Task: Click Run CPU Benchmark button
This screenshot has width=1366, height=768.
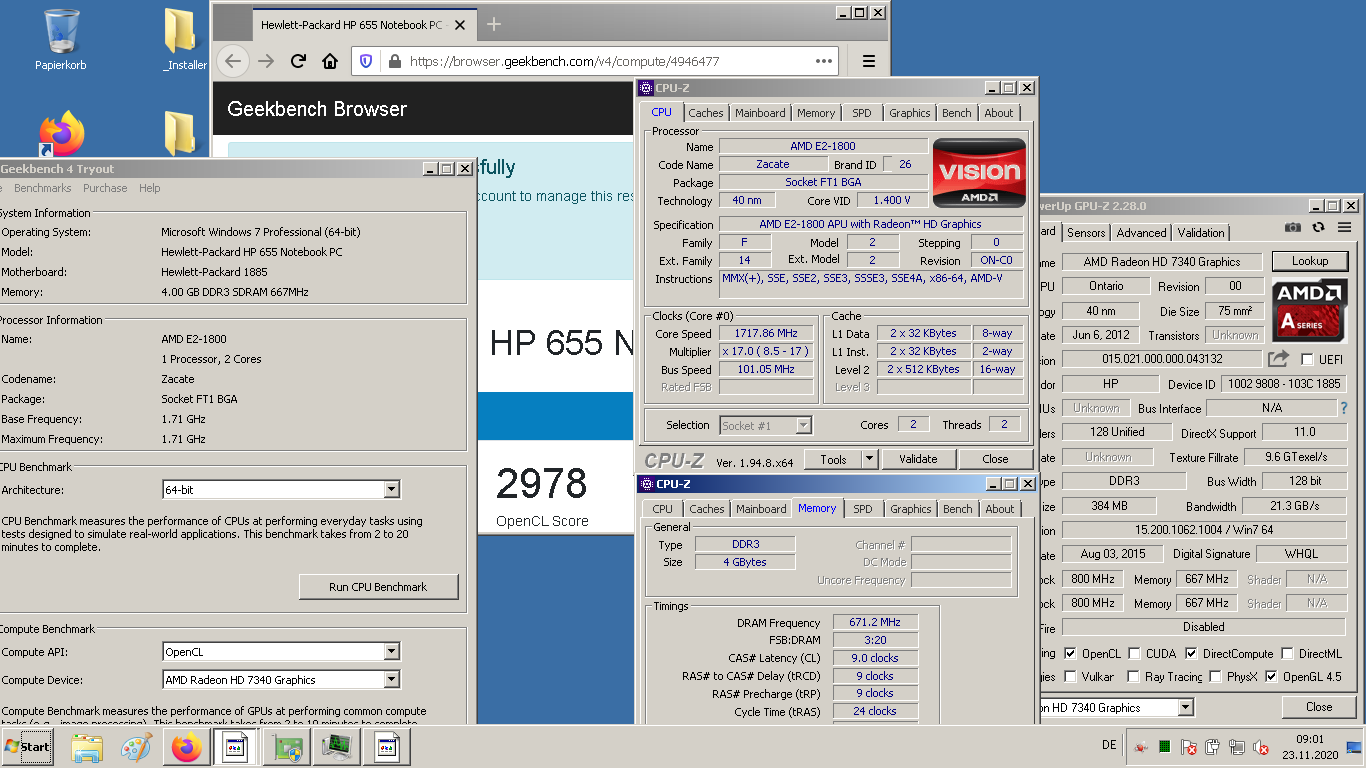Action: 378,587
